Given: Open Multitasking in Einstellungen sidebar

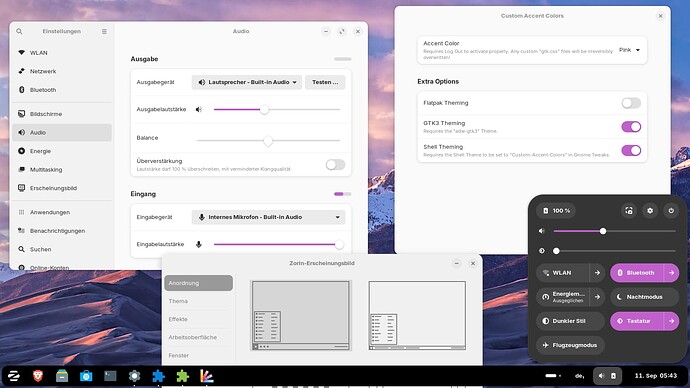Looking at the screenshot, I should (62, 169).
